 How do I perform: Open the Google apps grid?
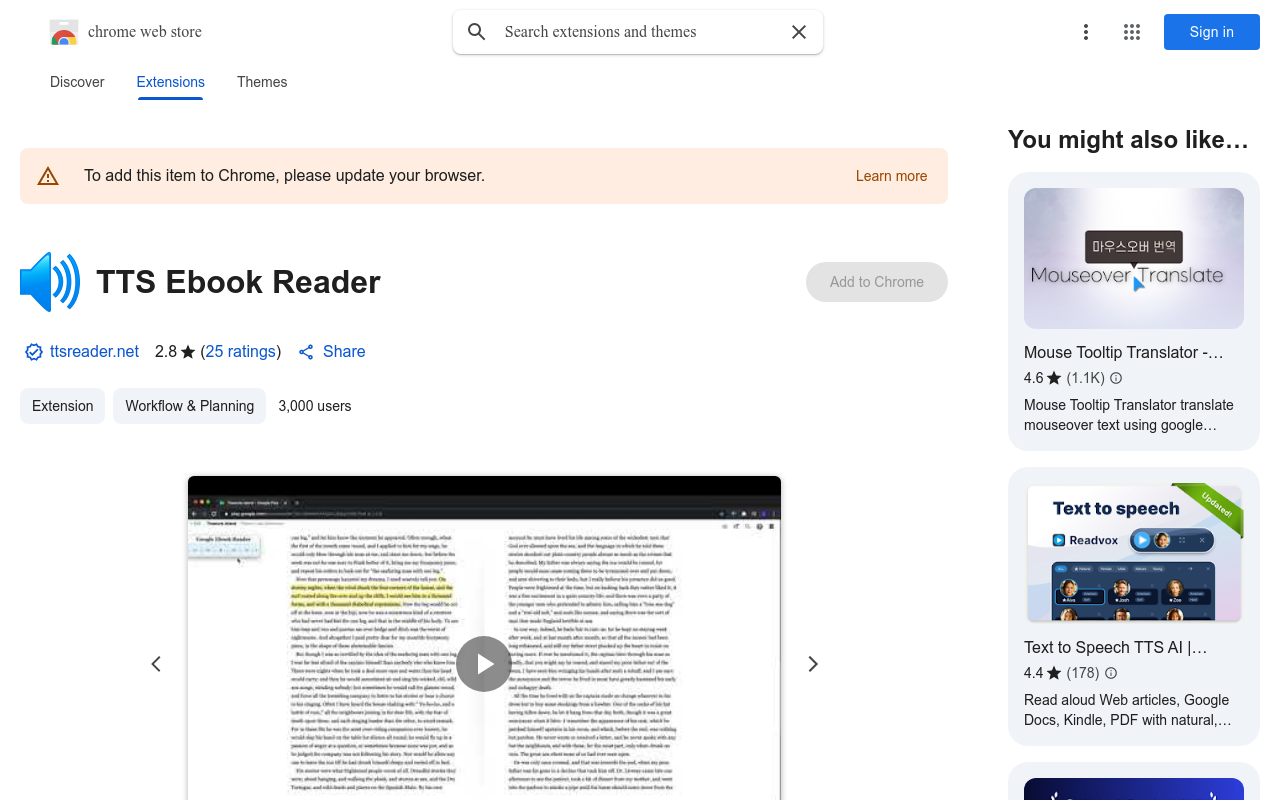click(1132, 32)
